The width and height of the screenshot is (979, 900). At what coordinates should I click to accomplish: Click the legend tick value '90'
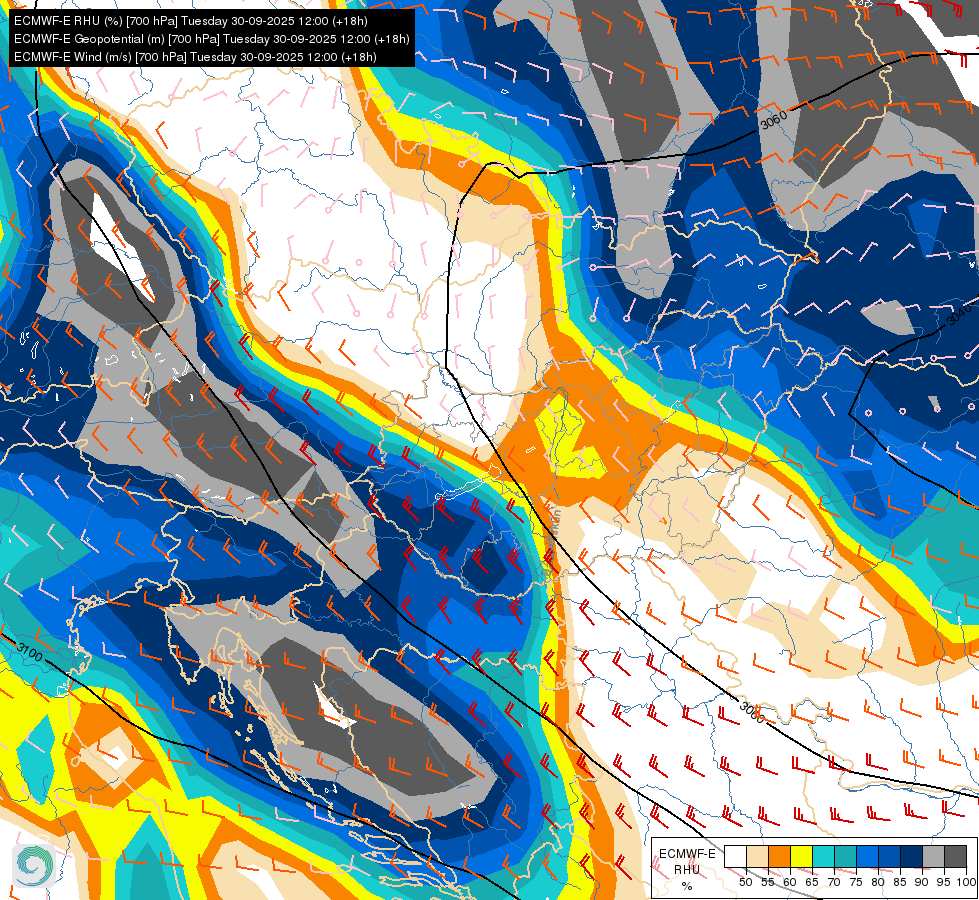922,882
